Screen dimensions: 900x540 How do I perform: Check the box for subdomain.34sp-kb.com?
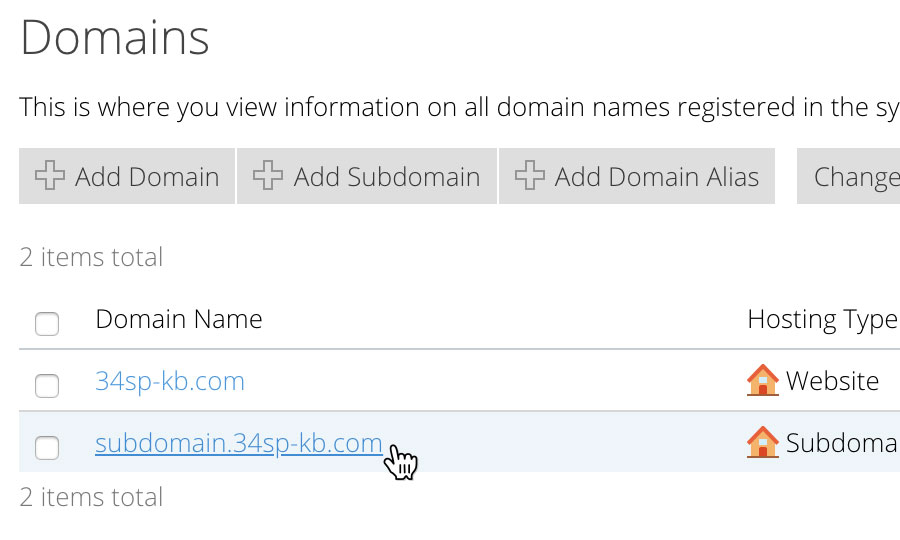47,448
